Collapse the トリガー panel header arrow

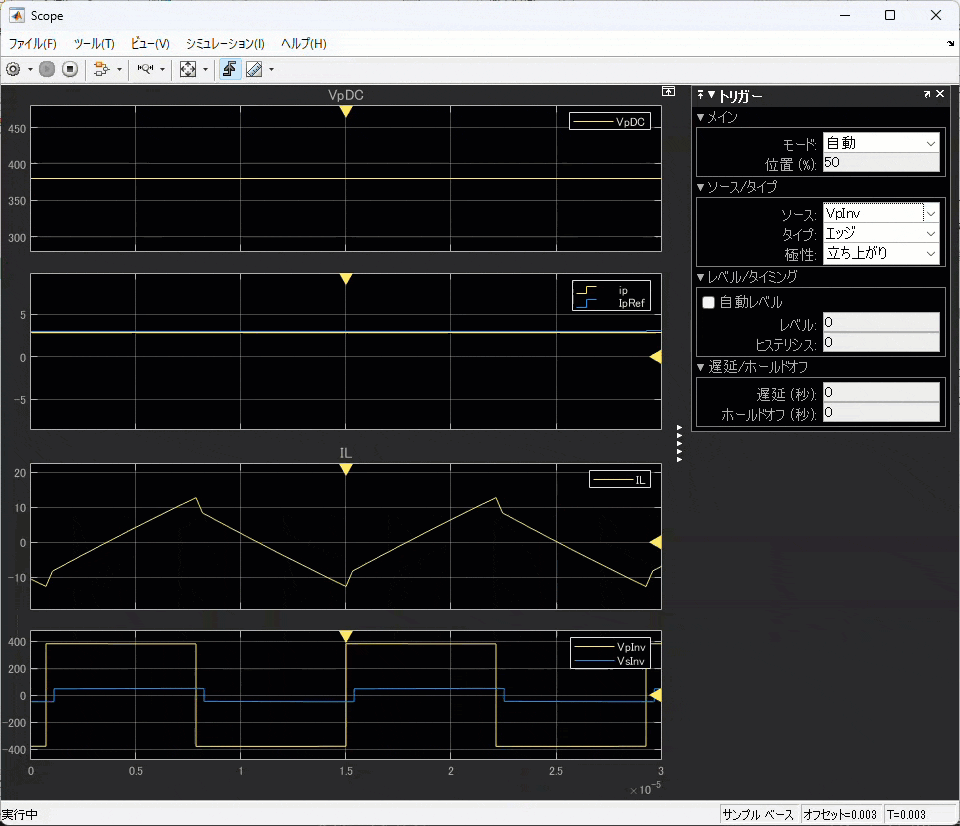point(711,94)
